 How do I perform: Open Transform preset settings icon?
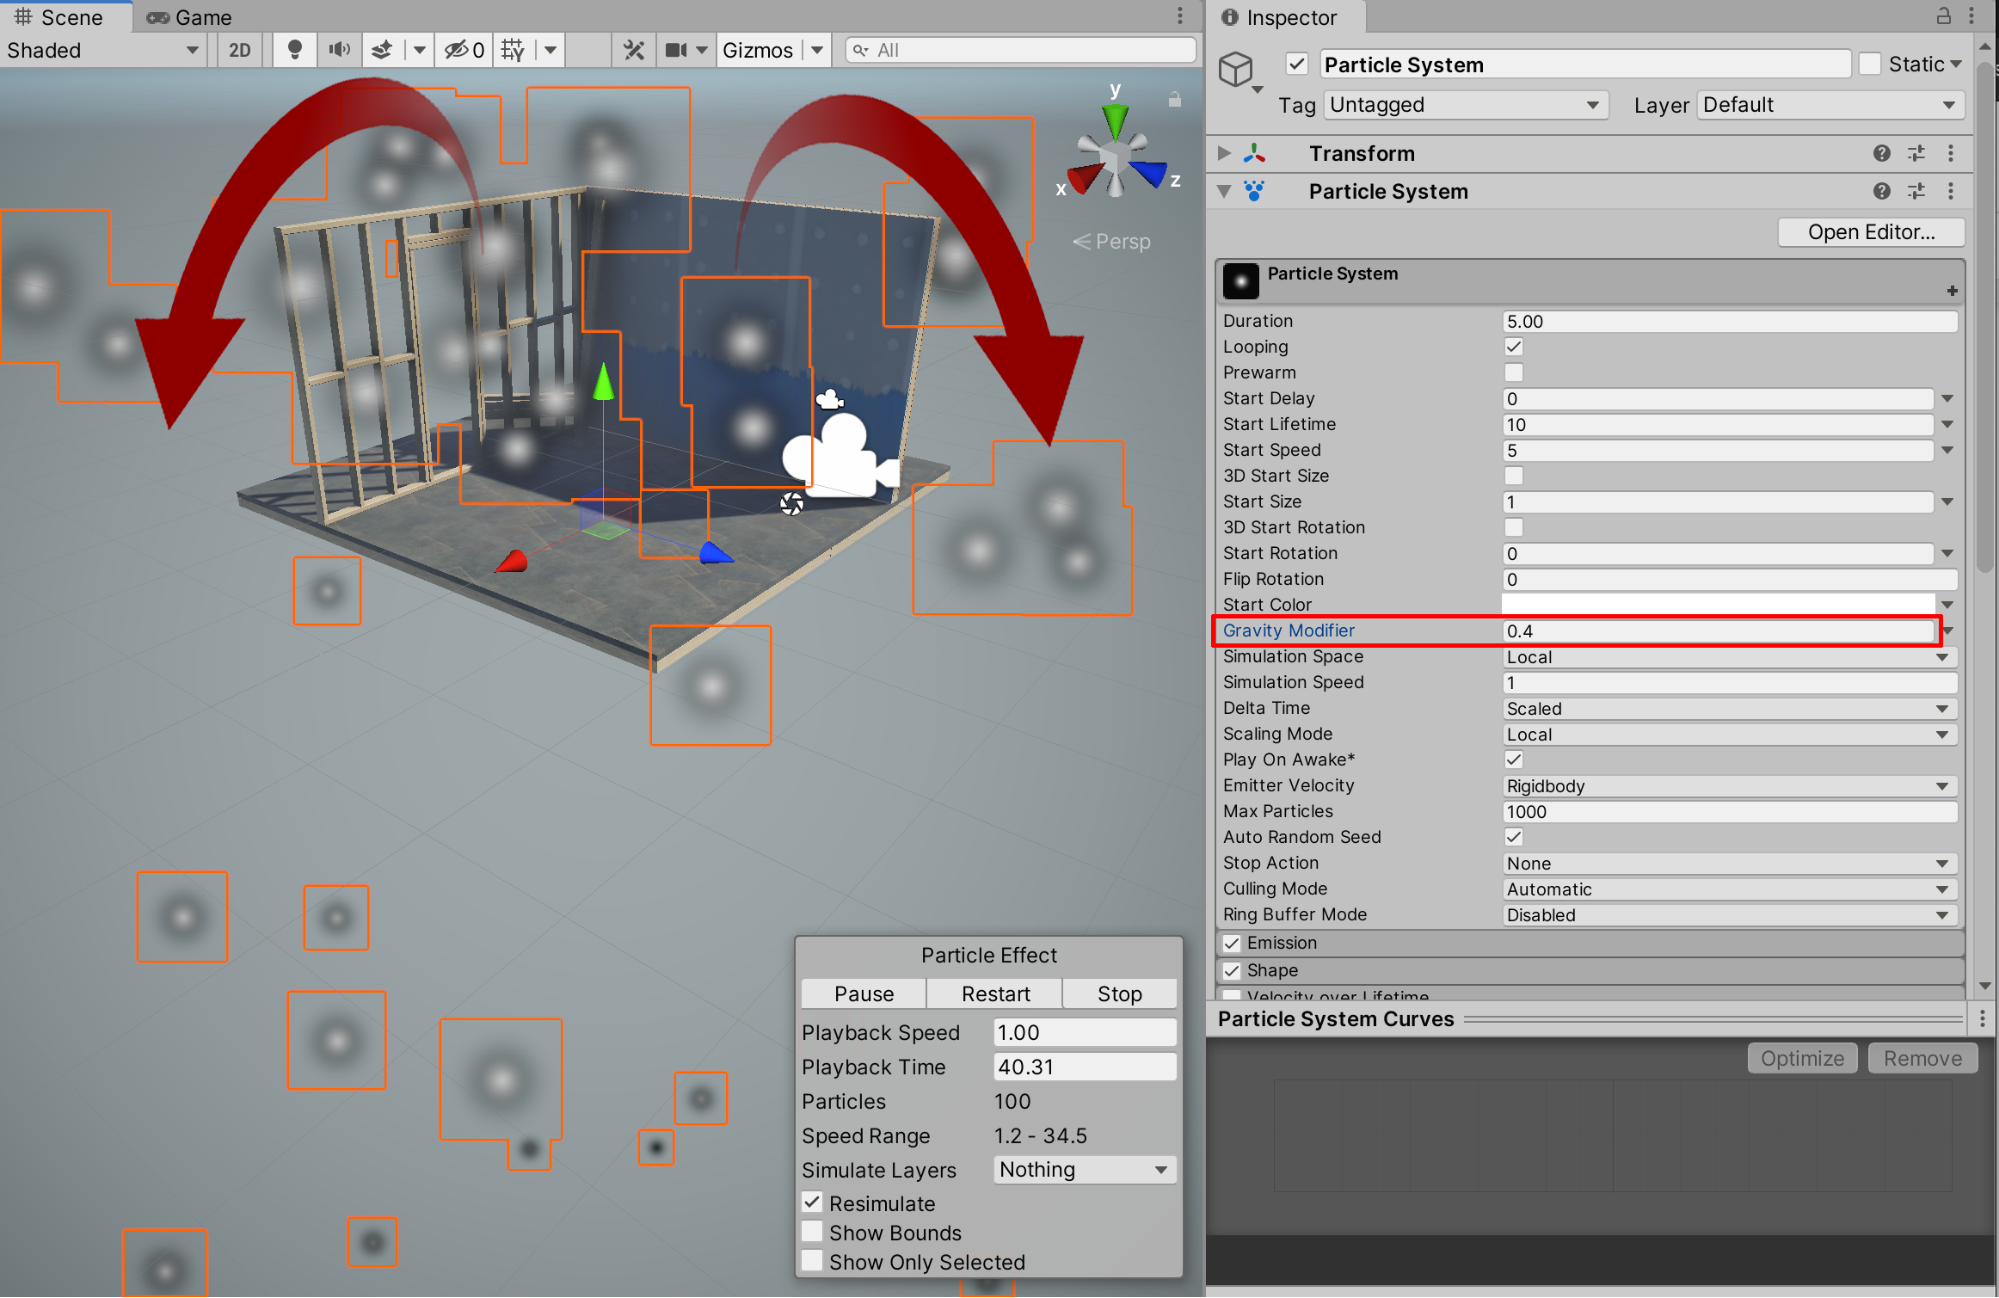coord(1916,153)
